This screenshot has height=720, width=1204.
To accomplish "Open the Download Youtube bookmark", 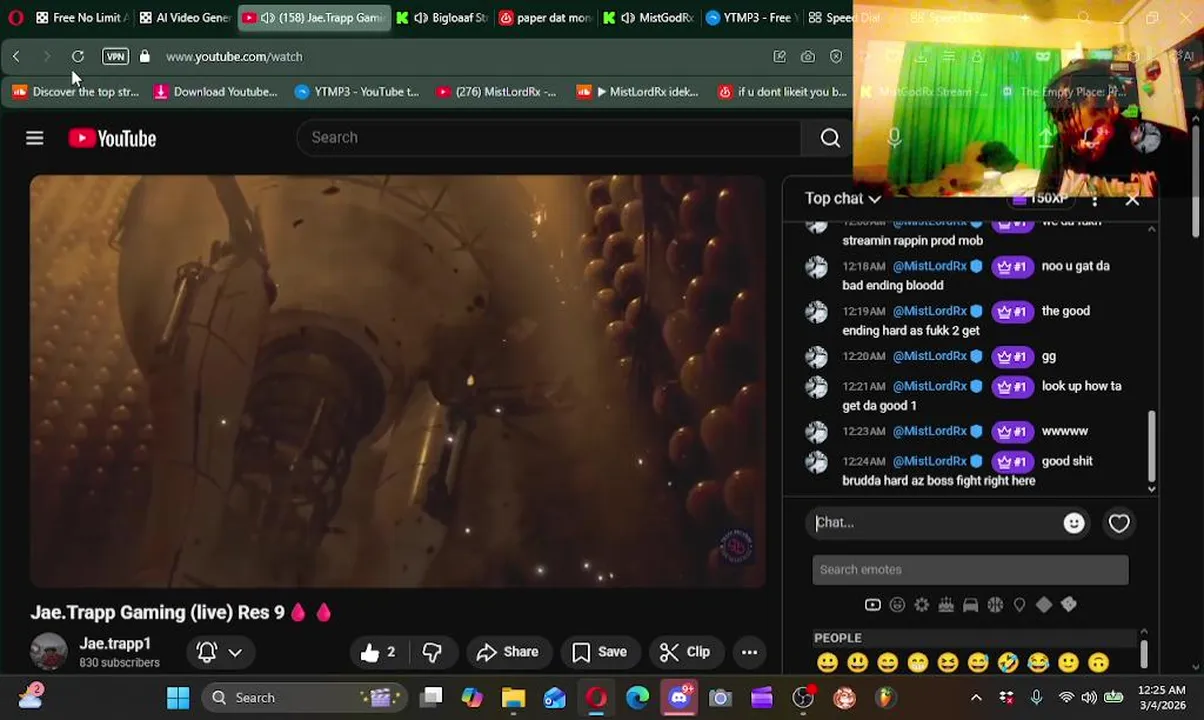I will [215, 92].
